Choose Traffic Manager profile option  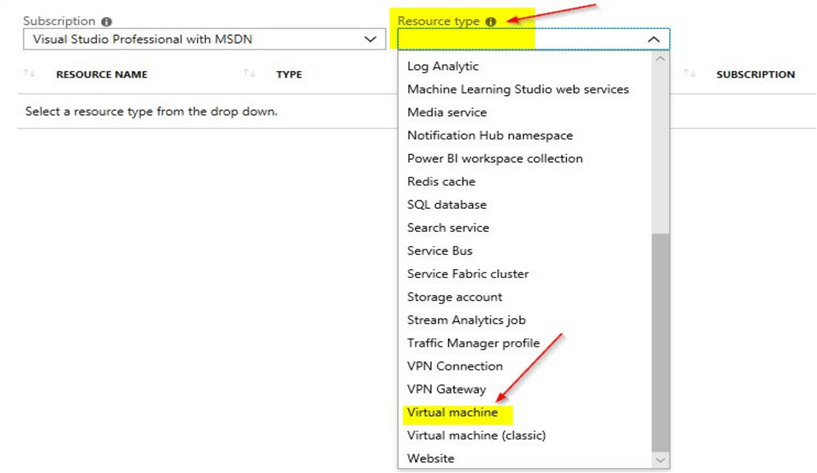(x=473, y=343)
